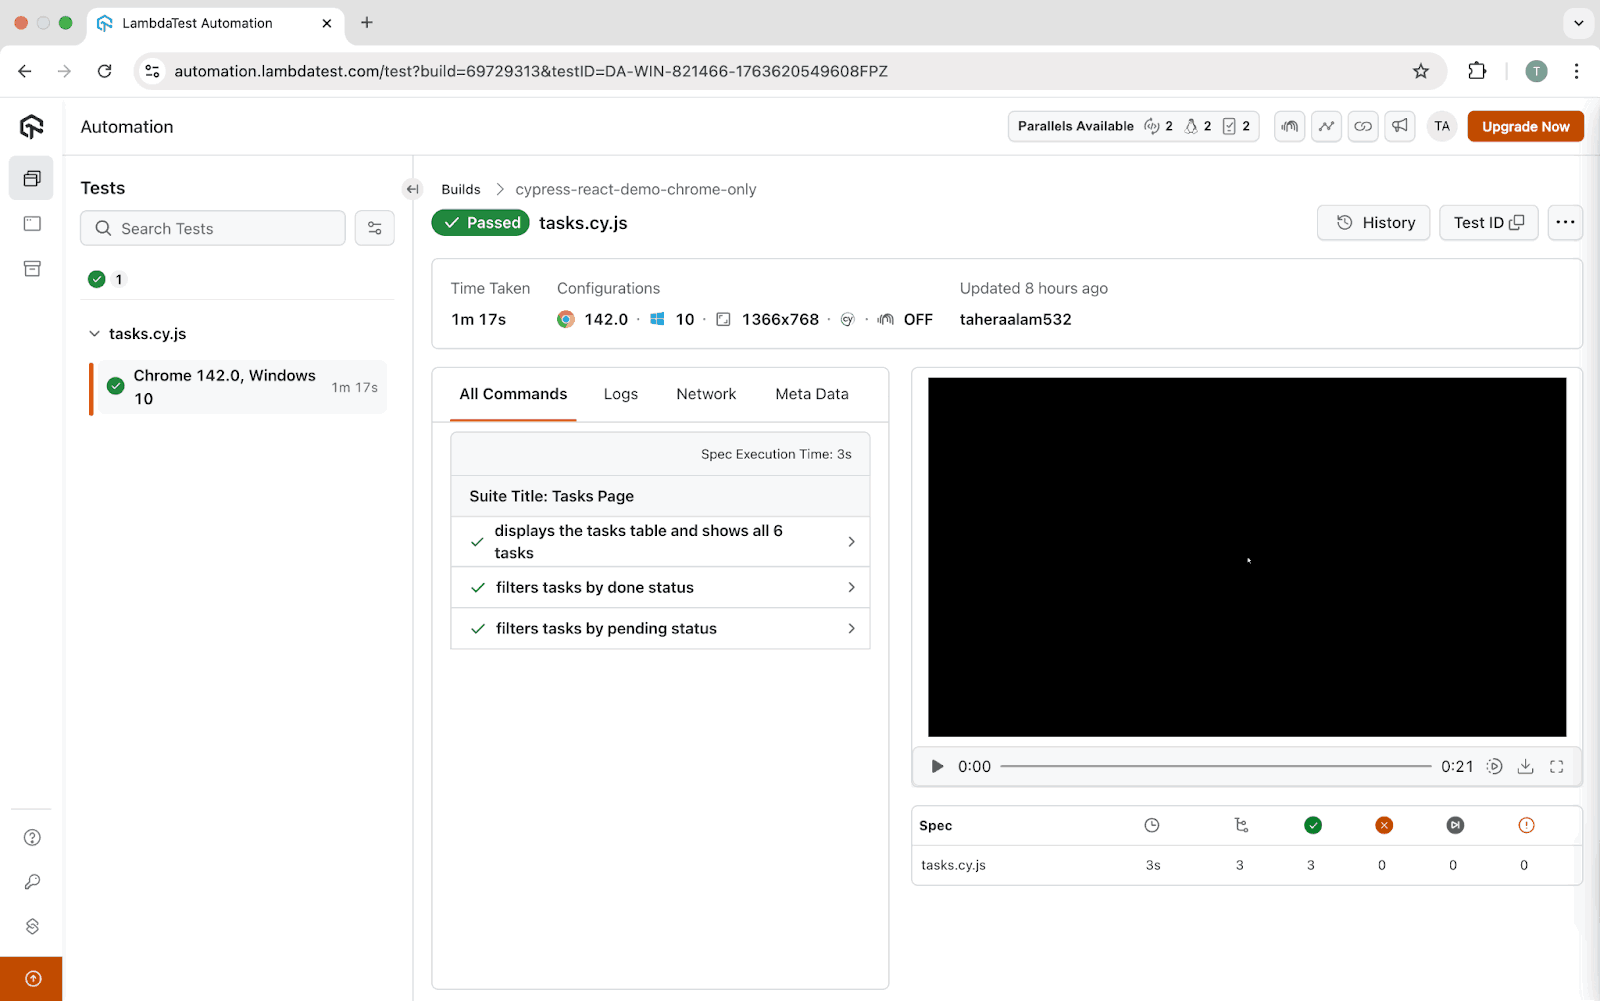Click inside the Search Tests field
This screenshot has width=1600, height=1001.
point(212,228)
